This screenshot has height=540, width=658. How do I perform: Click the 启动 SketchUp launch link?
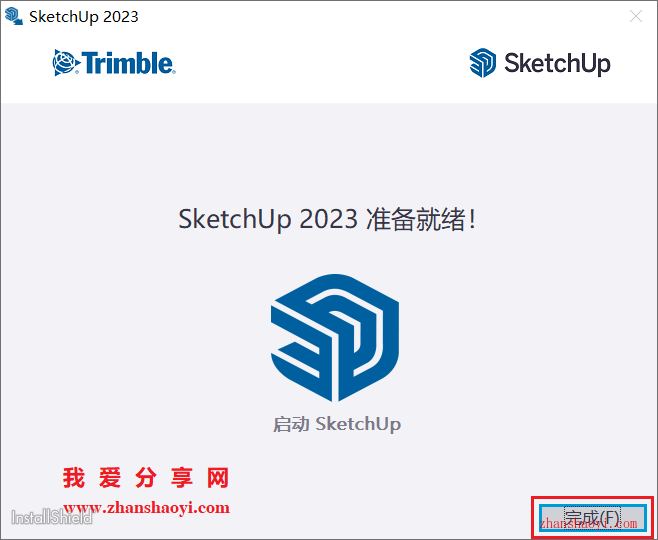[337, 424]
